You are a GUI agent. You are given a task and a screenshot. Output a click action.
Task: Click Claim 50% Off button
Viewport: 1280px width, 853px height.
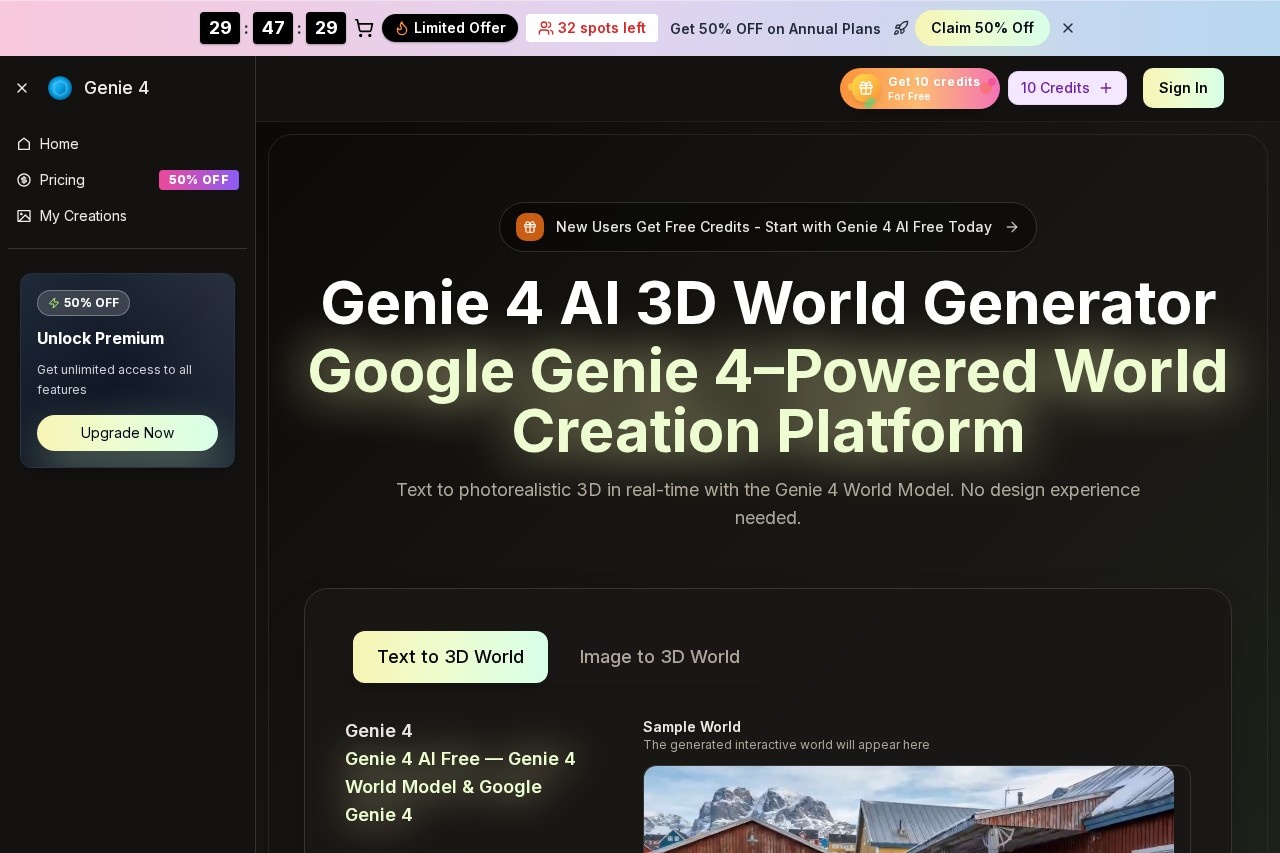(x=982, y=28)
